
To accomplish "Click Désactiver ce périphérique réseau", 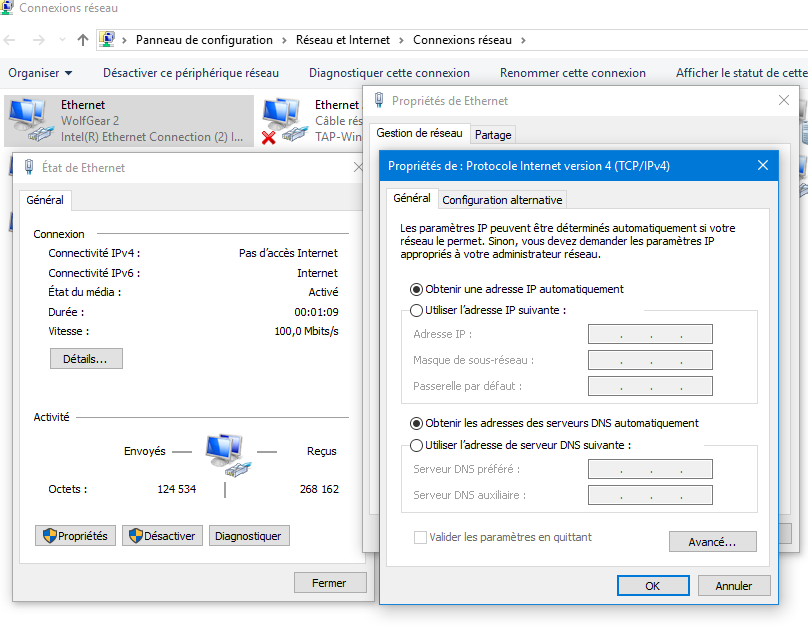I will coord(191,73).
